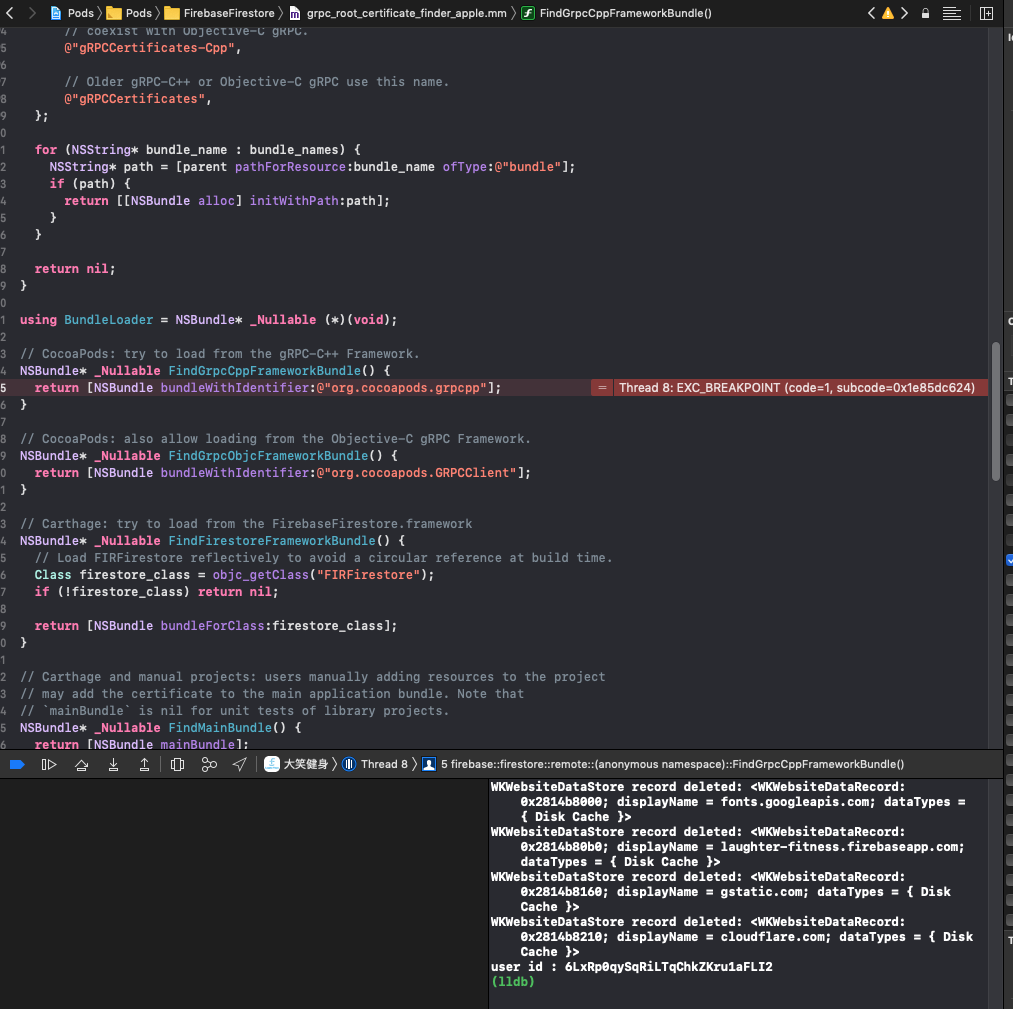Step over the current line
Screen dimensions: 1013x1009
(x=81, y=765)
